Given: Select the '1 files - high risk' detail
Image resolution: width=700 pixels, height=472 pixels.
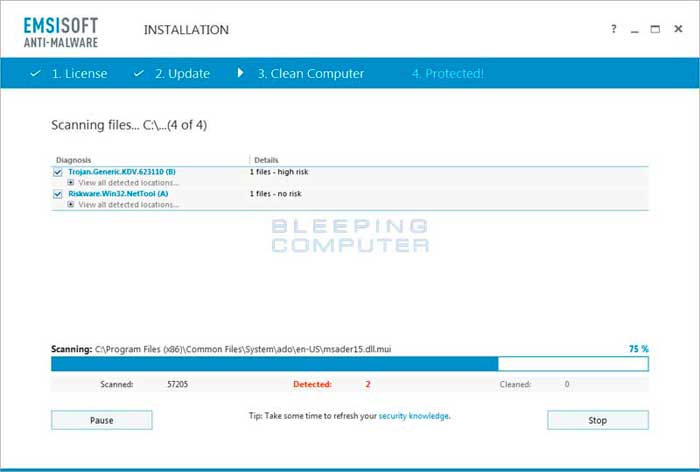Looking at the screenshot, I should click(279, 172).
